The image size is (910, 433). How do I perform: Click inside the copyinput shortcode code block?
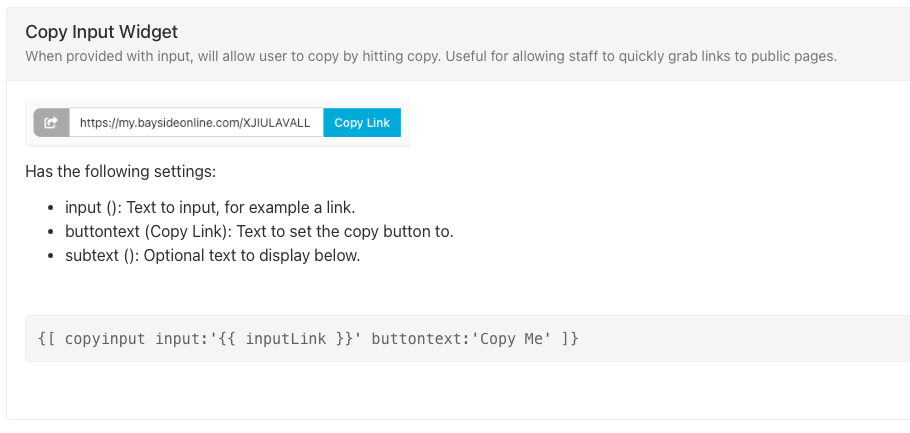(467, 338)
